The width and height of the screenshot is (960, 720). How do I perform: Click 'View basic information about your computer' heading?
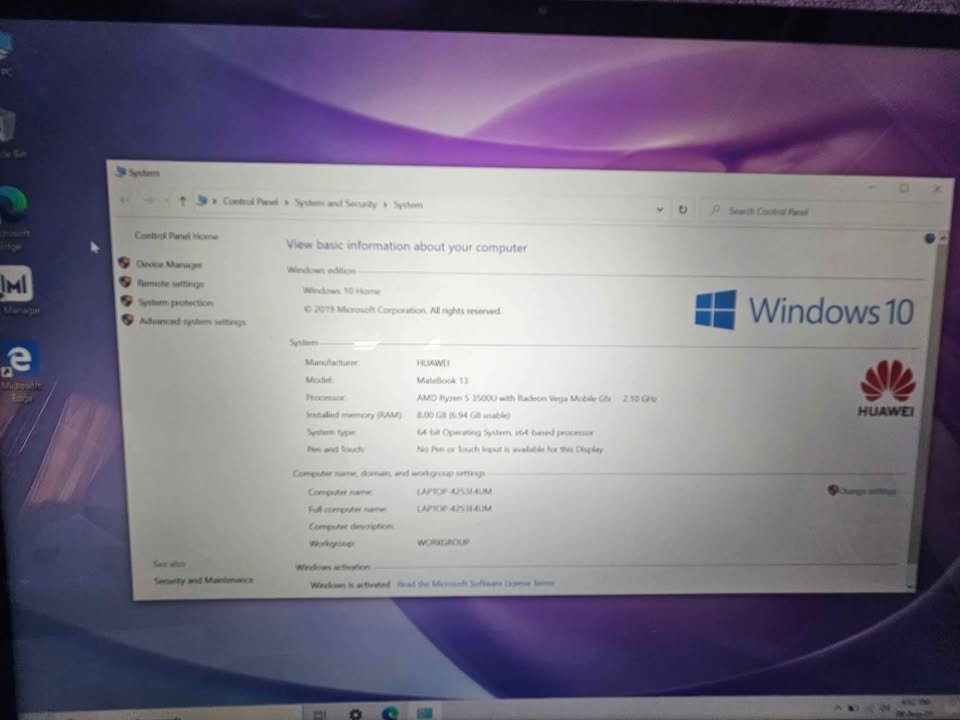tap(407, 246)
